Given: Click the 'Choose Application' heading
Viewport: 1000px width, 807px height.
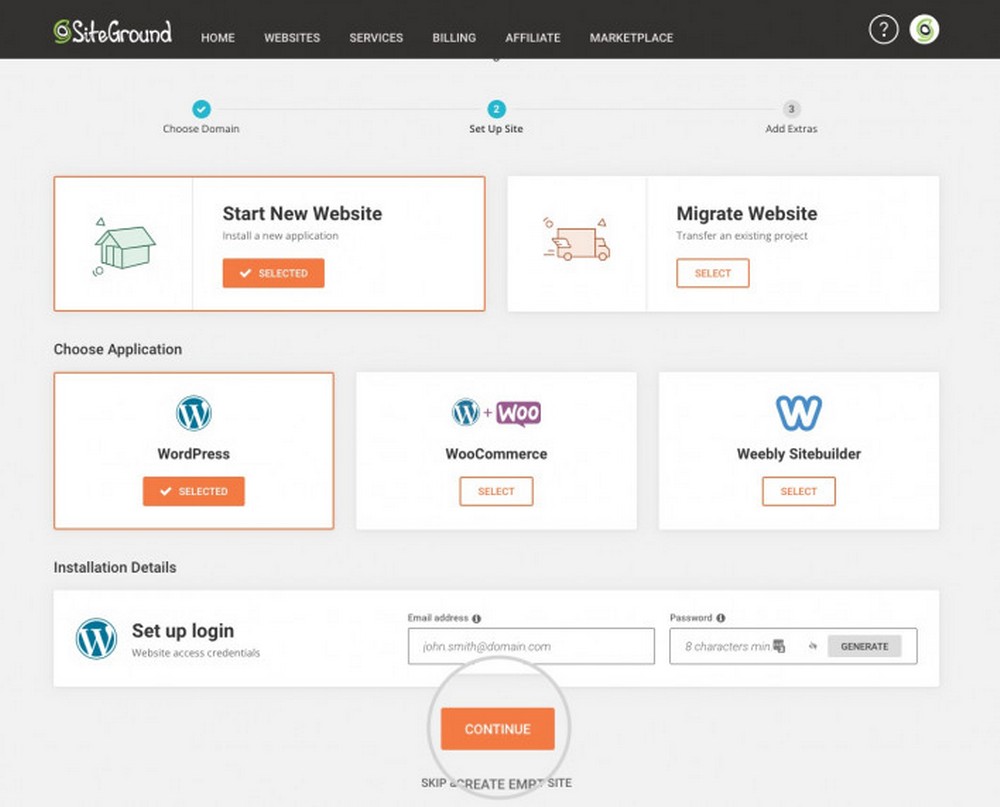Looking at the screenshot, I should click(118, 349).
